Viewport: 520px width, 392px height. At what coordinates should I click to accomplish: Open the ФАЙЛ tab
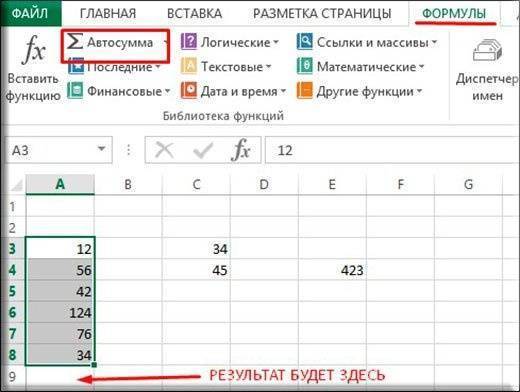tap(30, 13)
